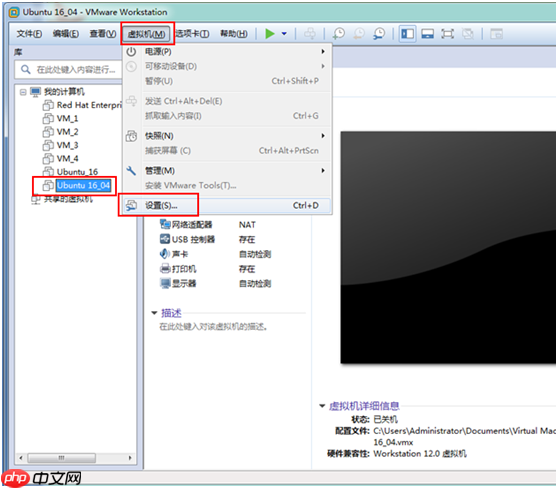Click the library horizontal scrollbar thumb

(62, 458)
